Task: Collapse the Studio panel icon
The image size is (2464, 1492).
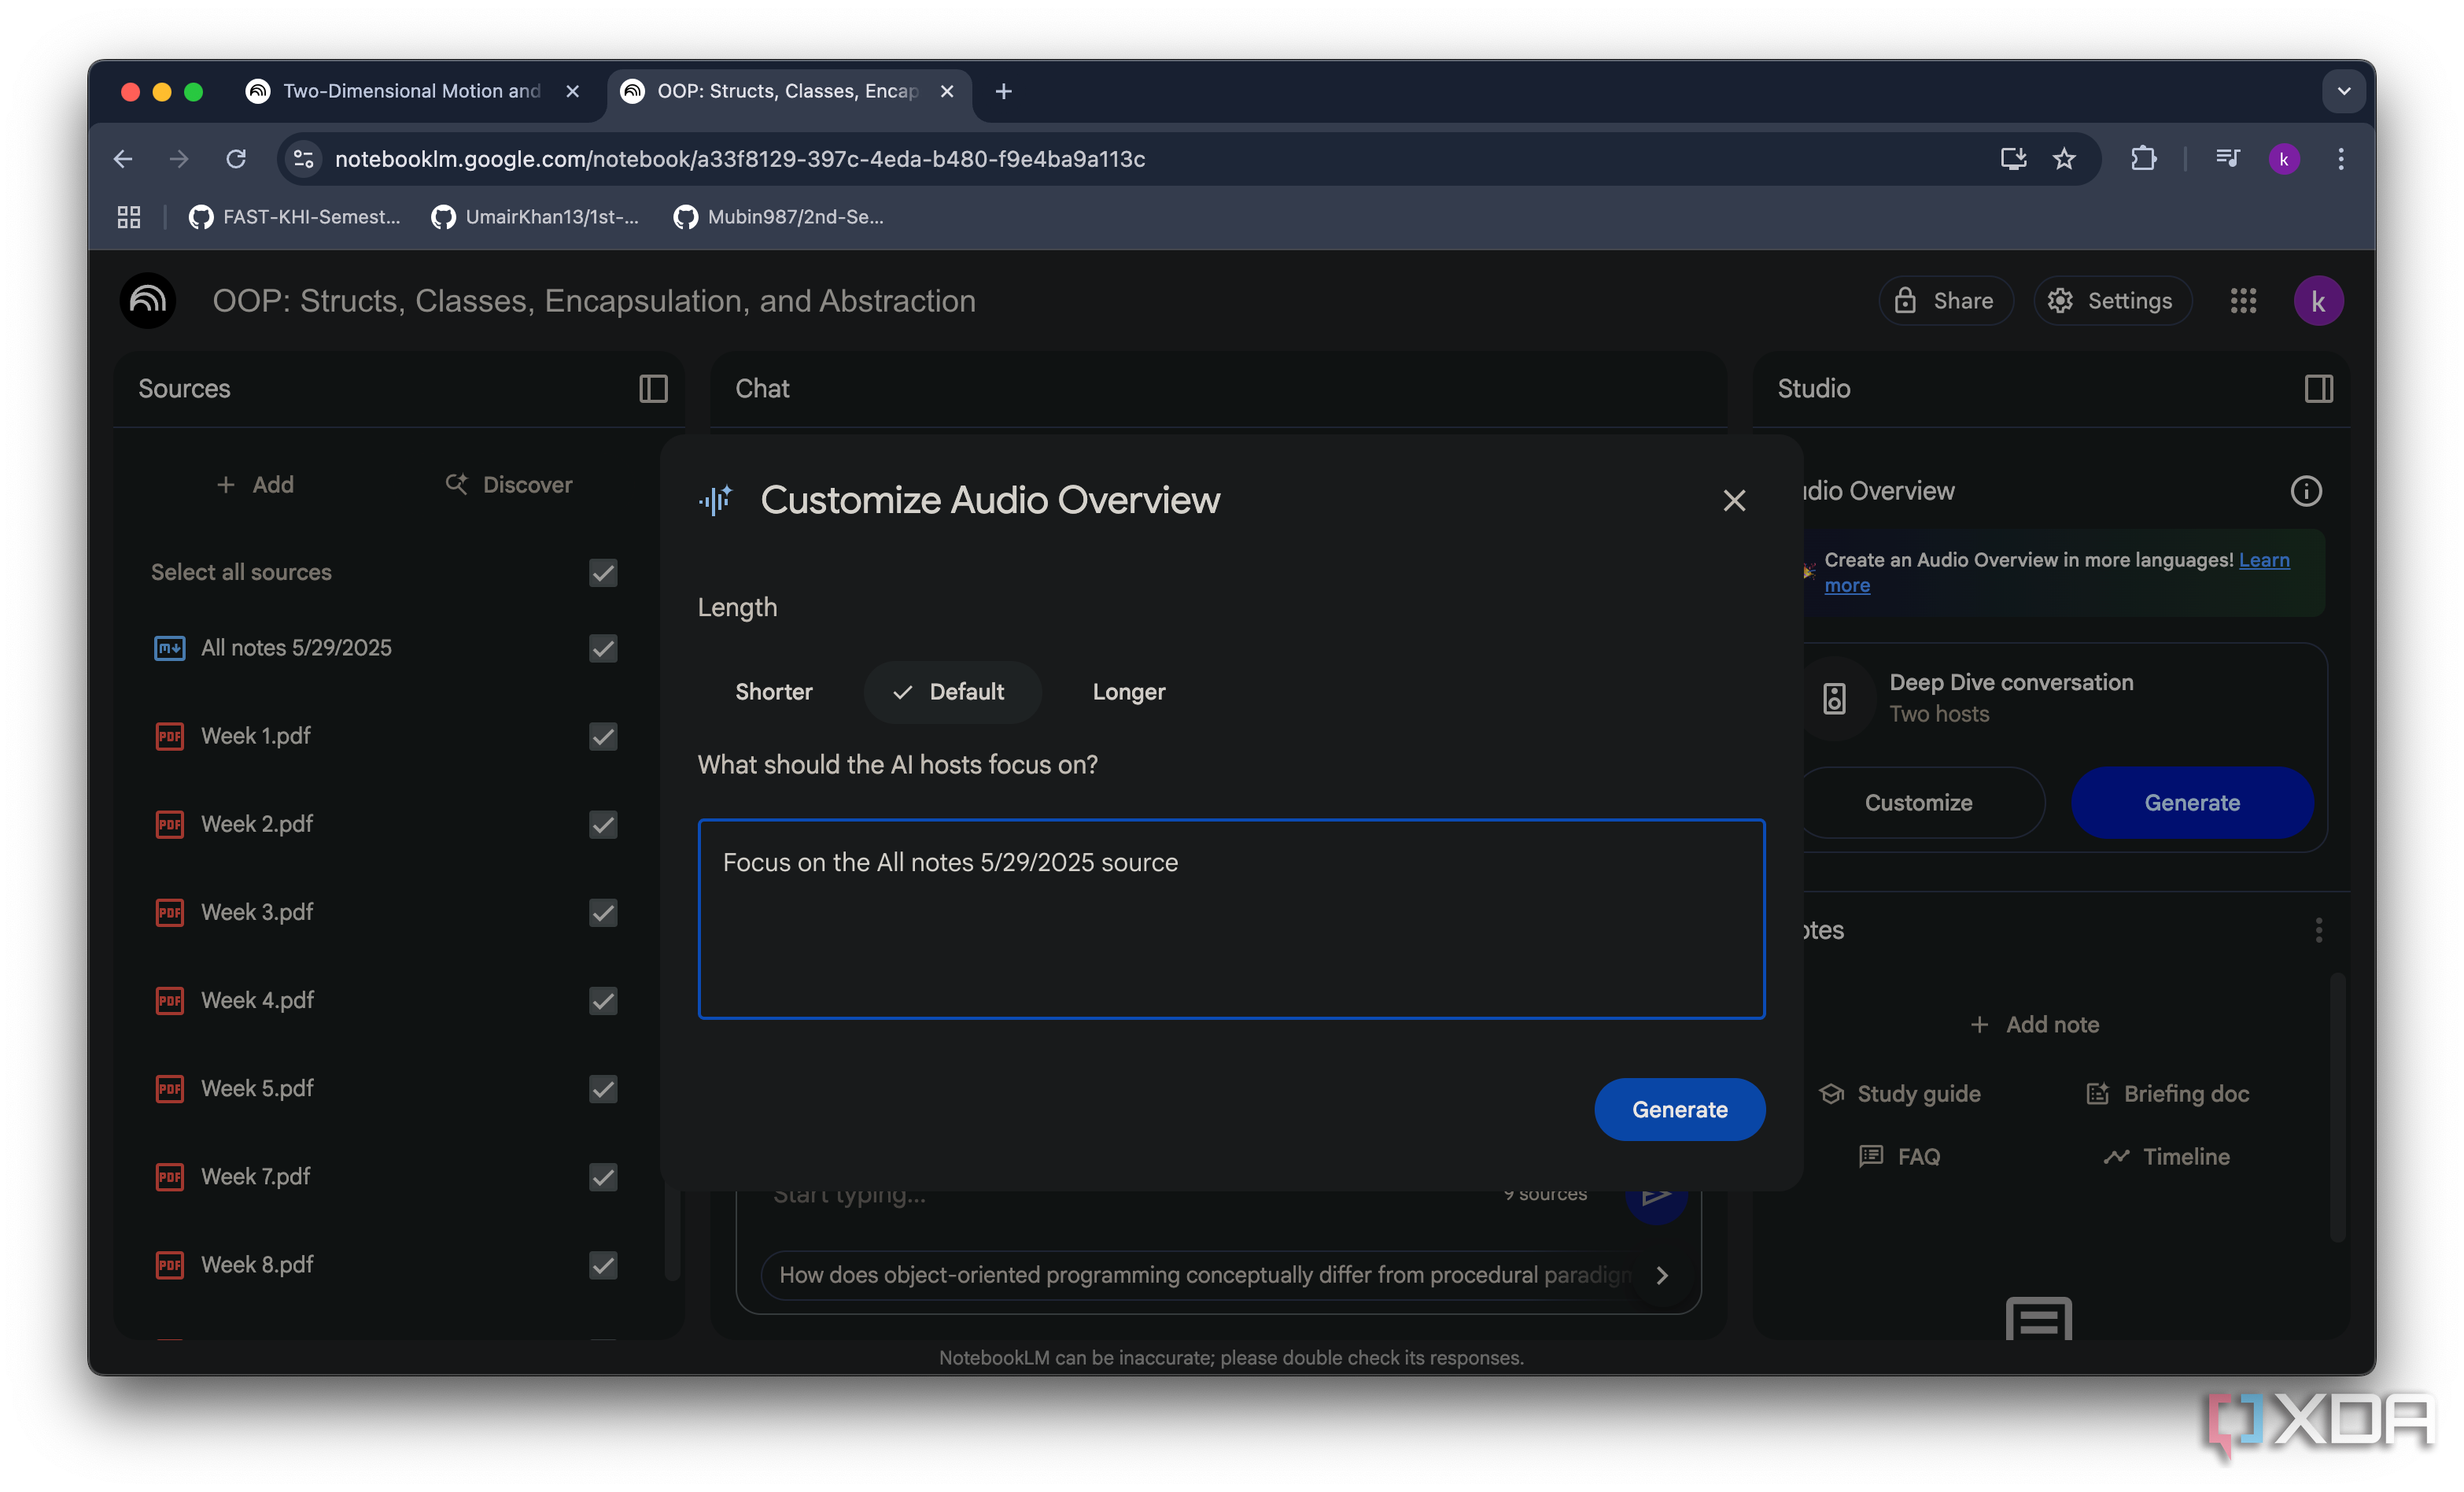Action: coord(2318,388)
